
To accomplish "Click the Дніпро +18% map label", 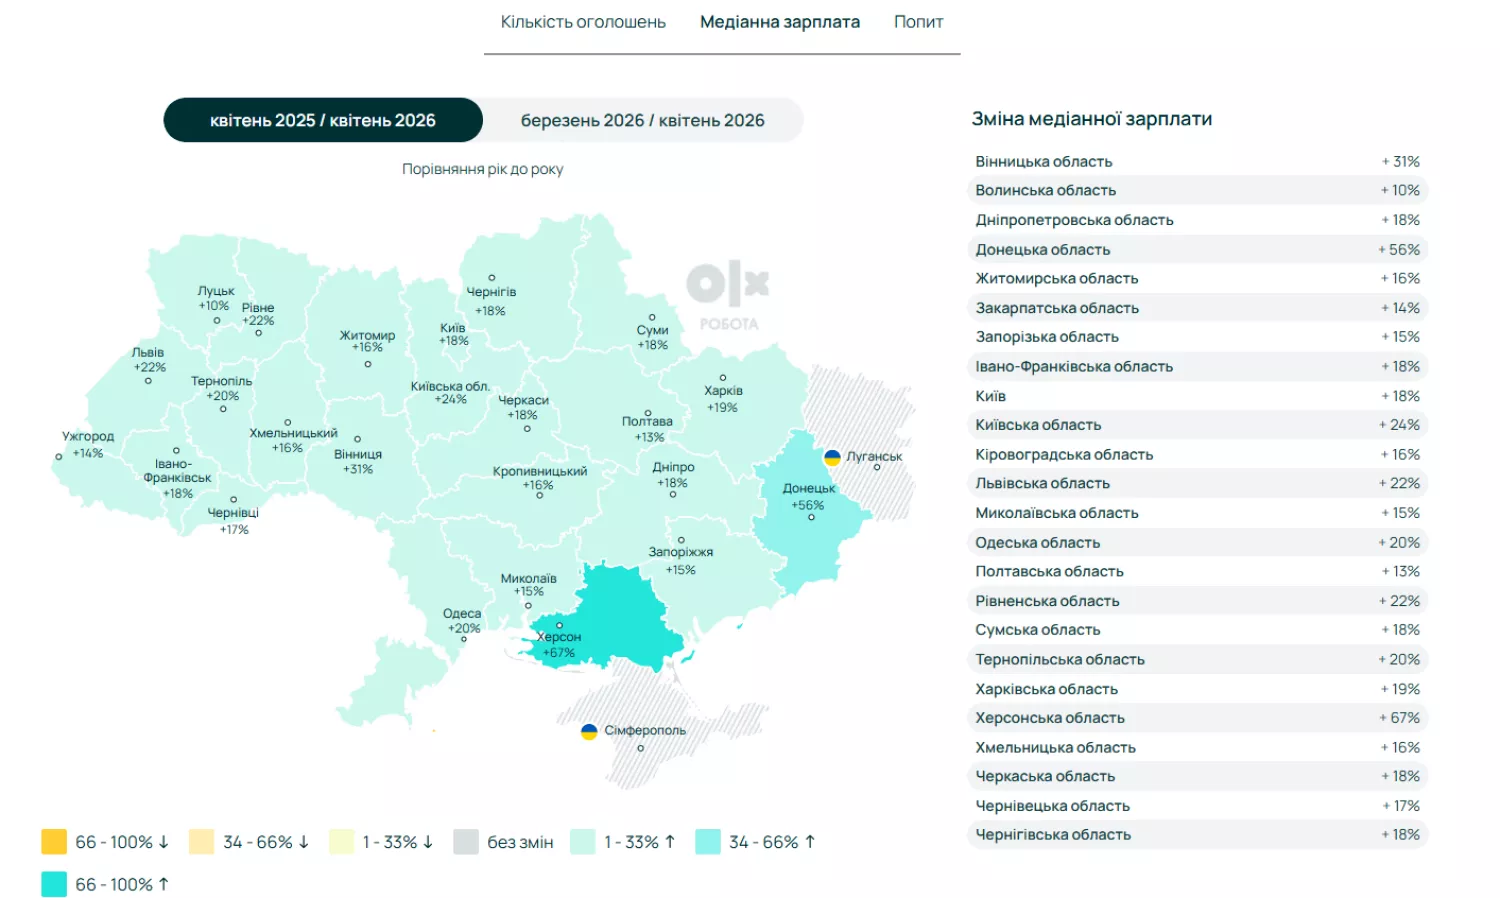I will click(x=673, y=474).
